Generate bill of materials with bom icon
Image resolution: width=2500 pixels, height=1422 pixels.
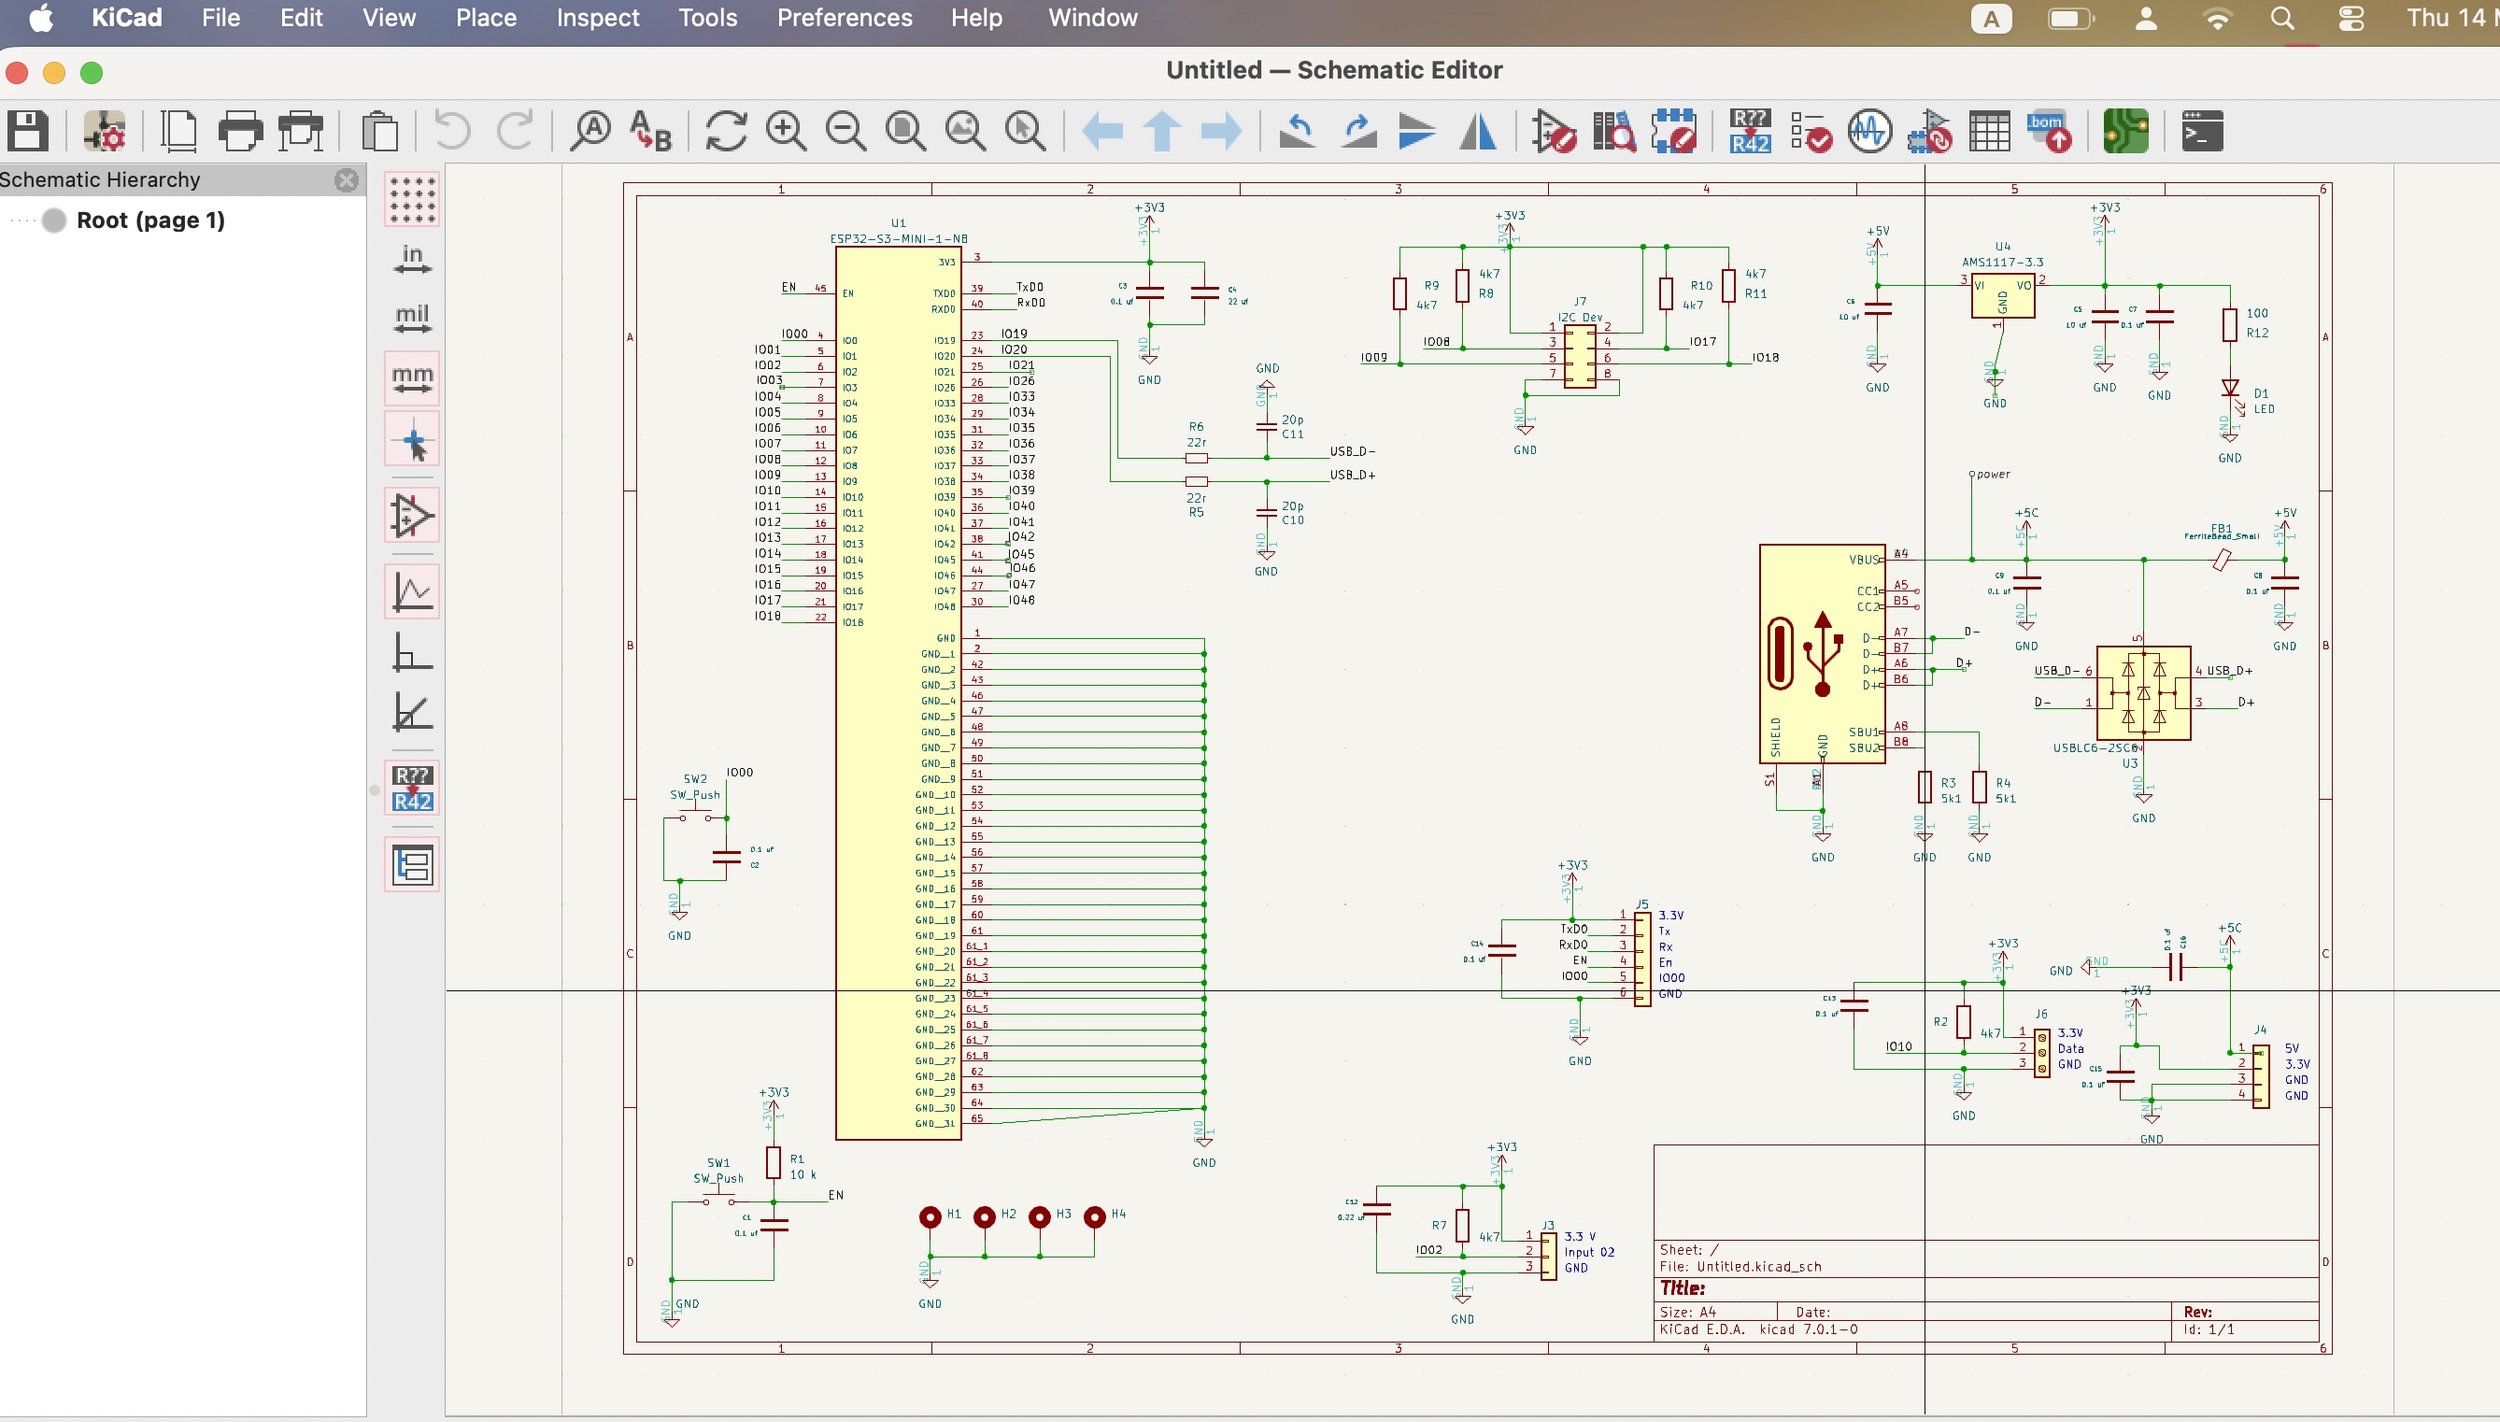point(2049,131)
